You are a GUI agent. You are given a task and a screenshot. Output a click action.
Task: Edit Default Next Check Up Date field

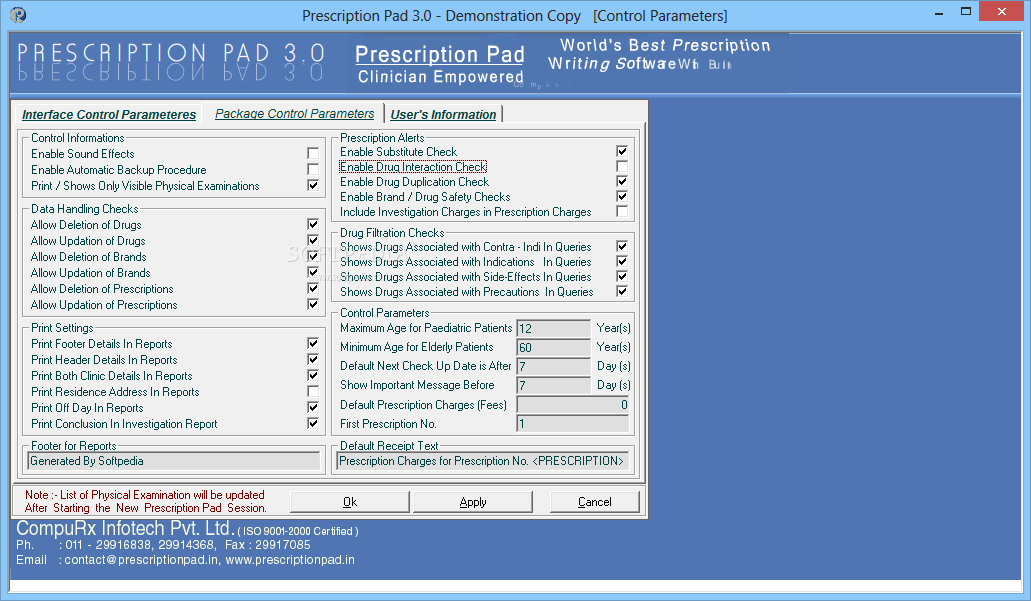pos(554,366)
